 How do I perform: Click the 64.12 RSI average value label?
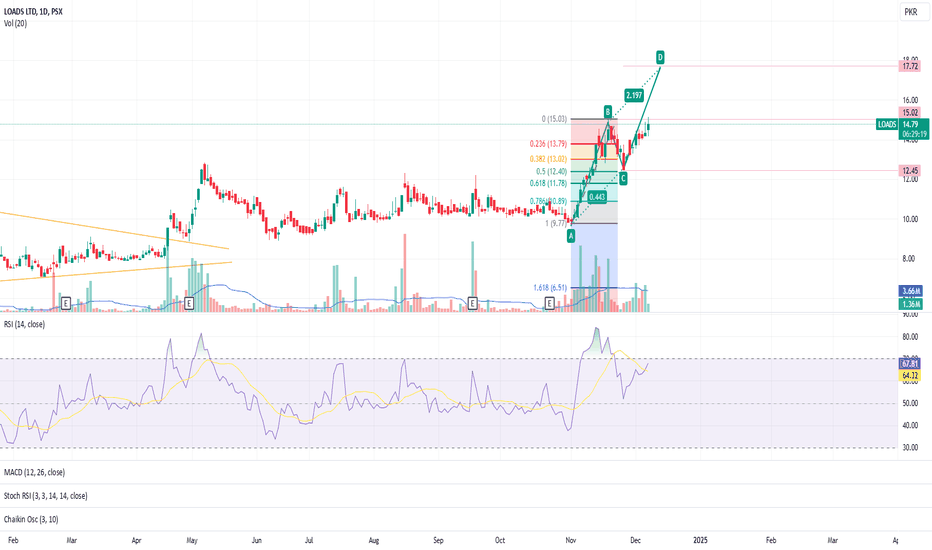909,375
